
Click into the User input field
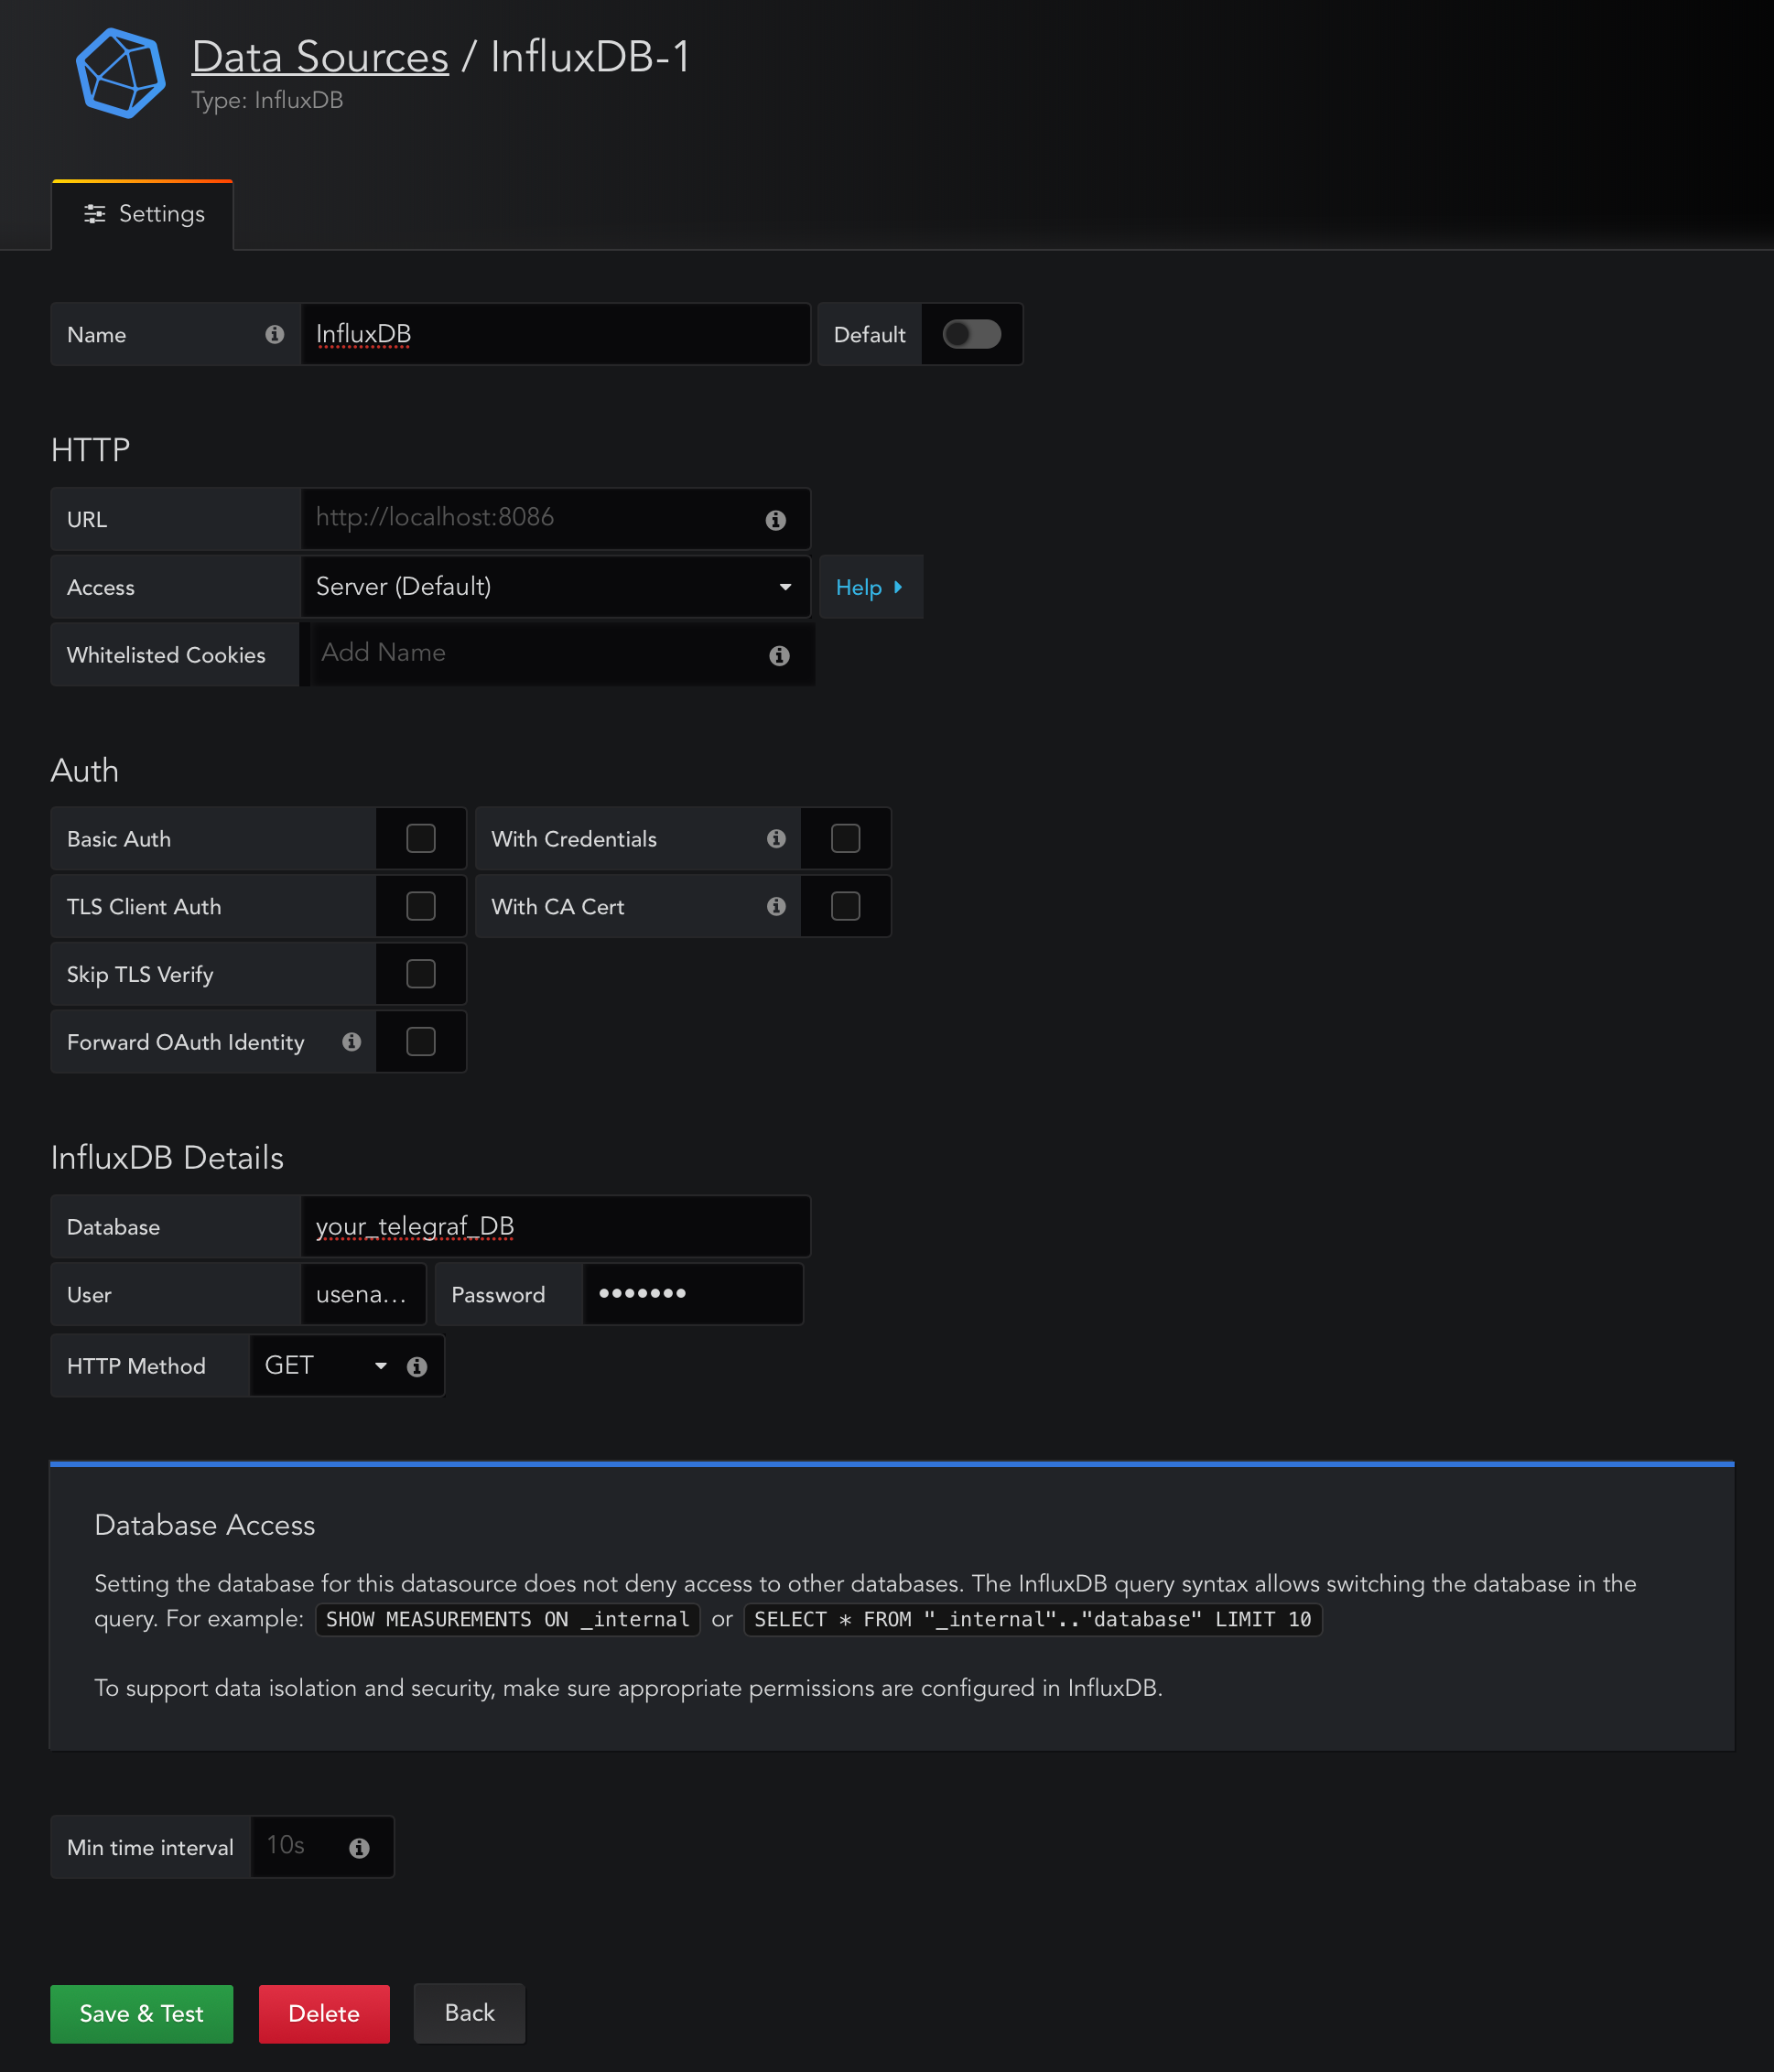coord(363,1294)
